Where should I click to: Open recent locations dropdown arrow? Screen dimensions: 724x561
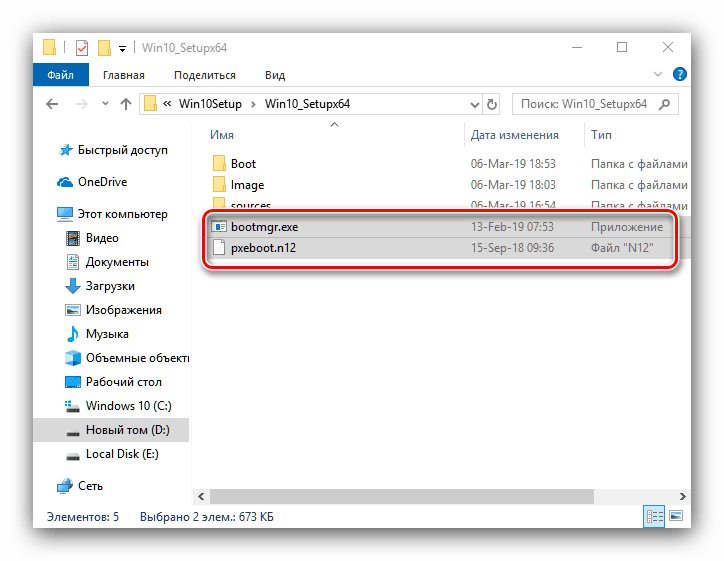105,104
